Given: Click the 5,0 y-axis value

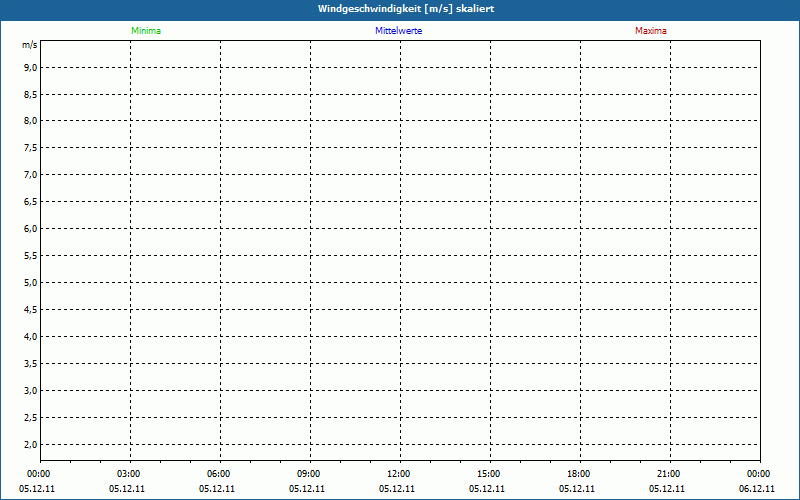Looking at the screenshot, I should 31,283.
